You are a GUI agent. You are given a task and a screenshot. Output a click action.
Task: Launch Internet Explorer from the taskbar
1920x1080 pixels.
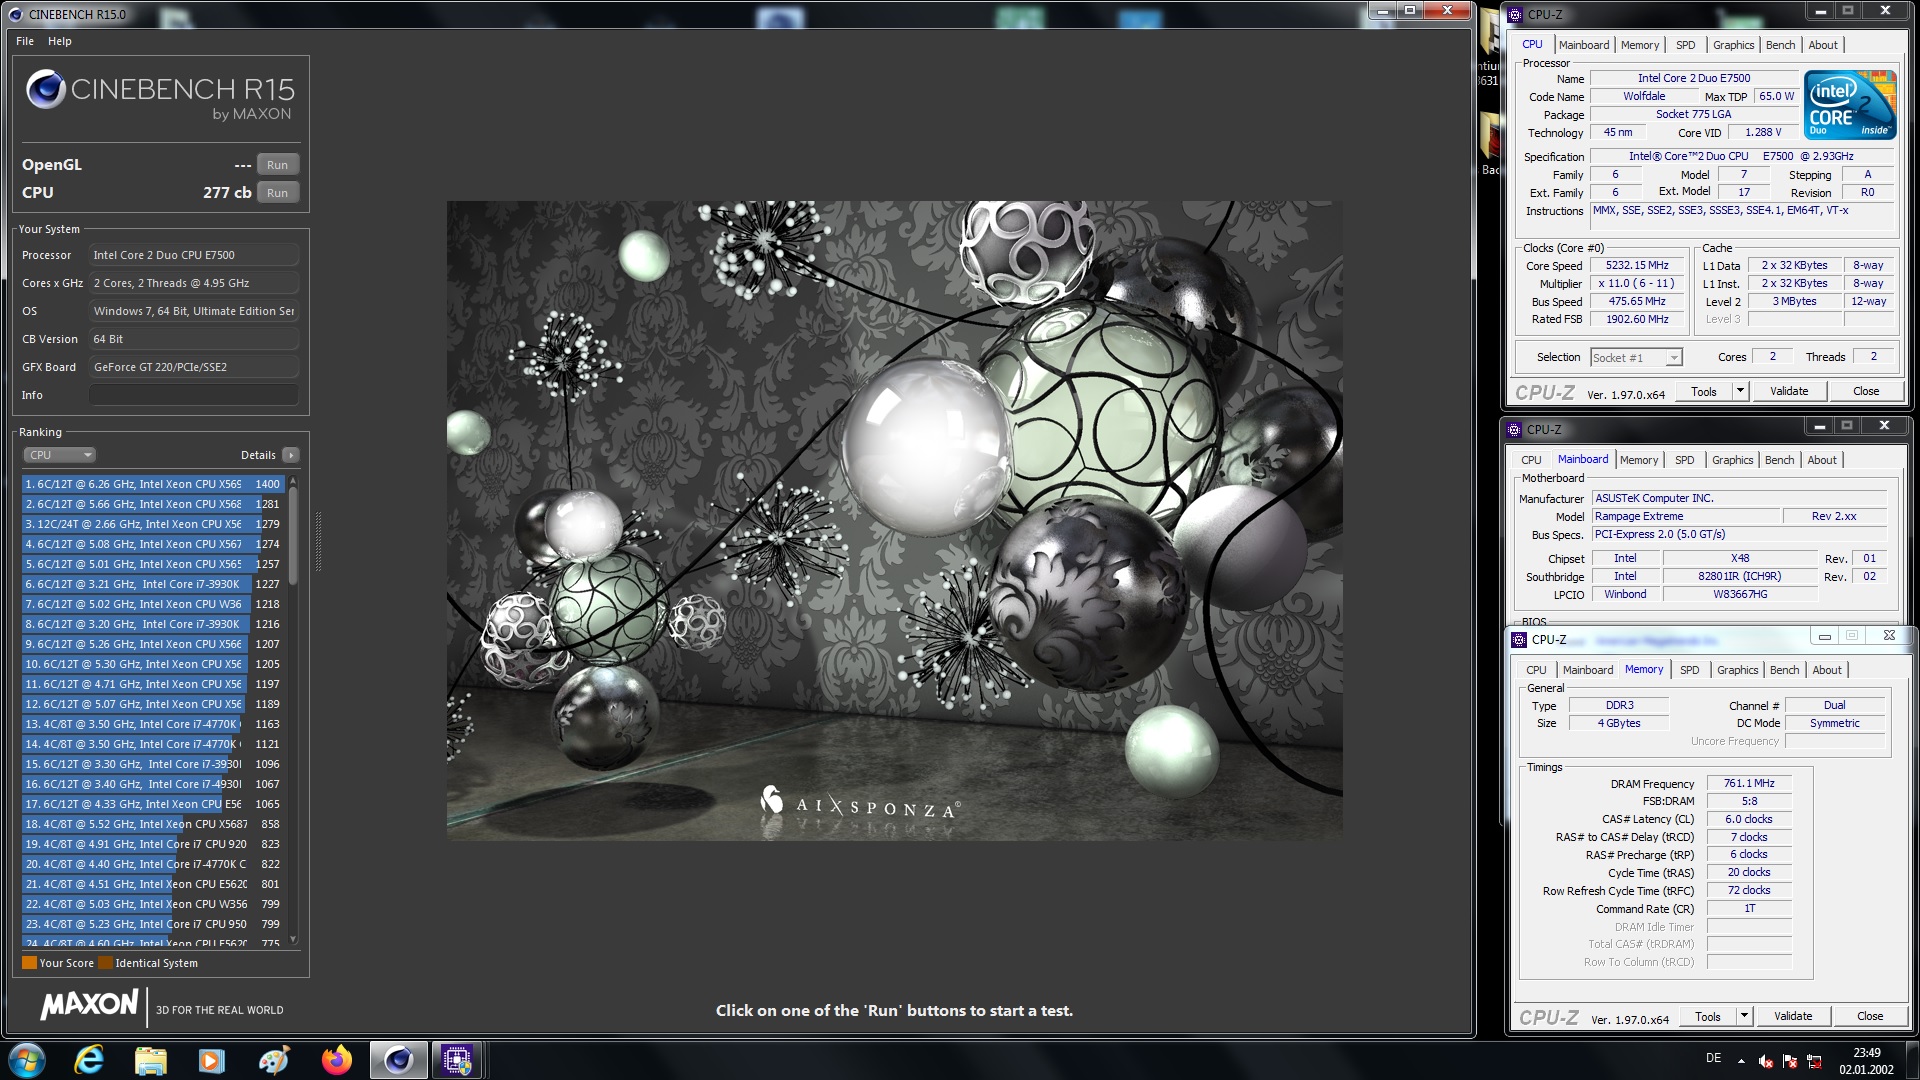click(x=89, y=1060)
